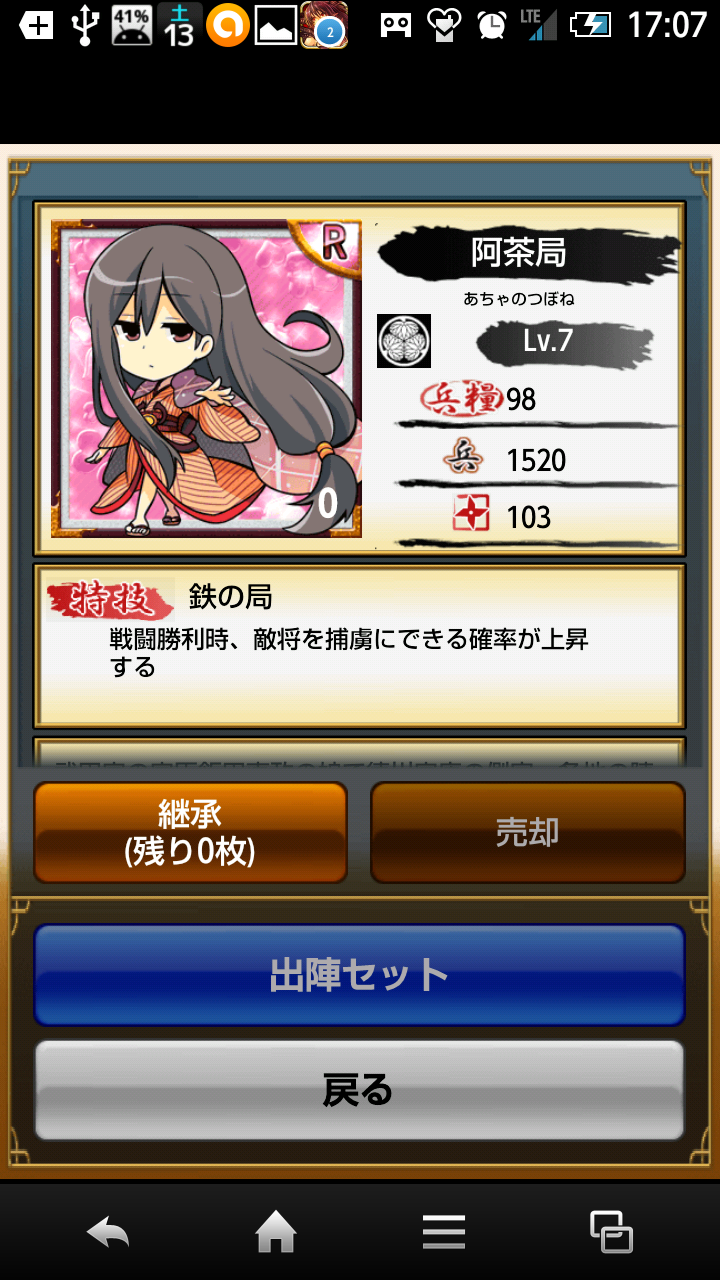The width and height of the screenshot is (720, 1280).
Task: Tap the 阿茶局 name banner
Action: click(519, 253)
